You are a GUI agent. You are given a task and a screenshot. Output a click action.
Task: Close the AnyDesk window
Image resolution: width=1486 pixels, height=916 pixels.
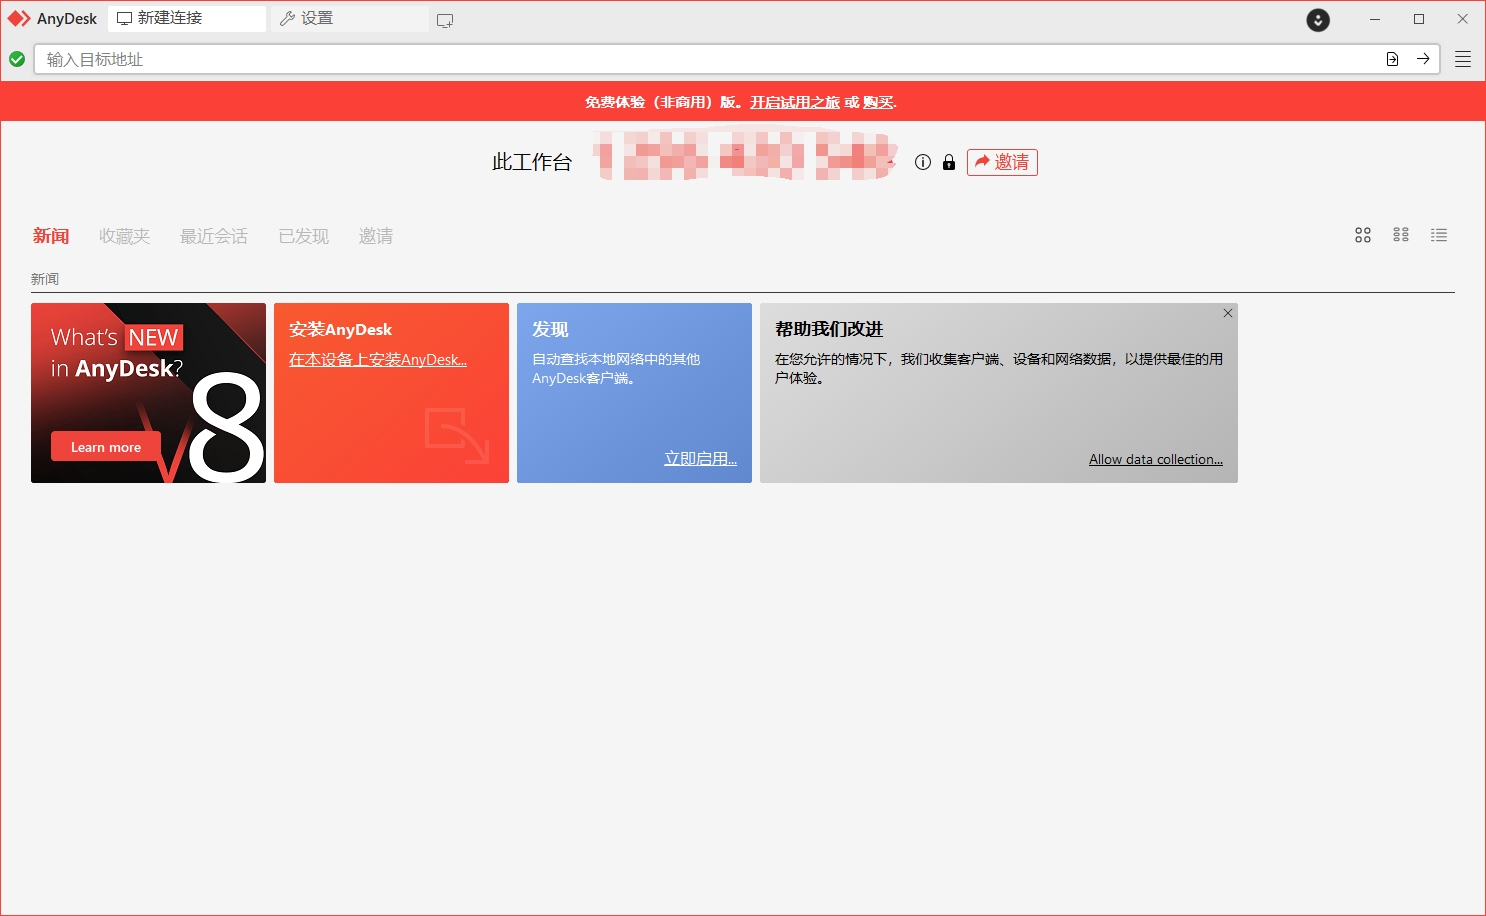[x=1462, y=19]
